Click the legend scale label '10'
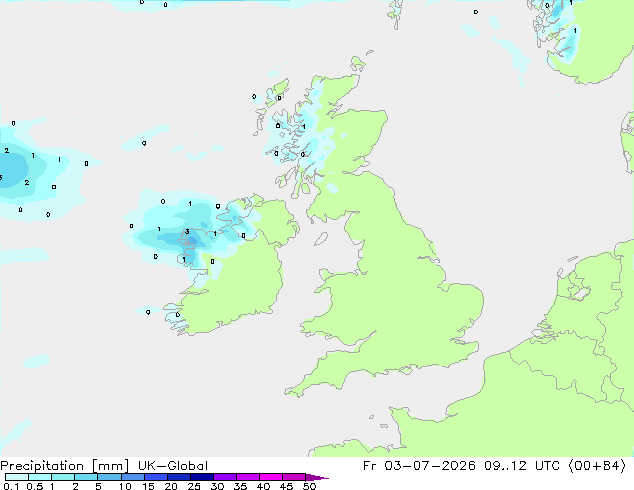The height and width of the screenshot is (490, 634). point(125,486)
